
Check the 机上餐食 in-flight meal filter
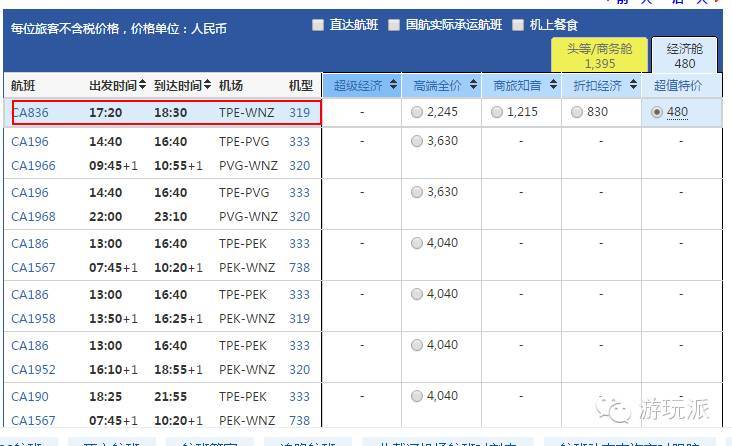click(x=518, y=25)
